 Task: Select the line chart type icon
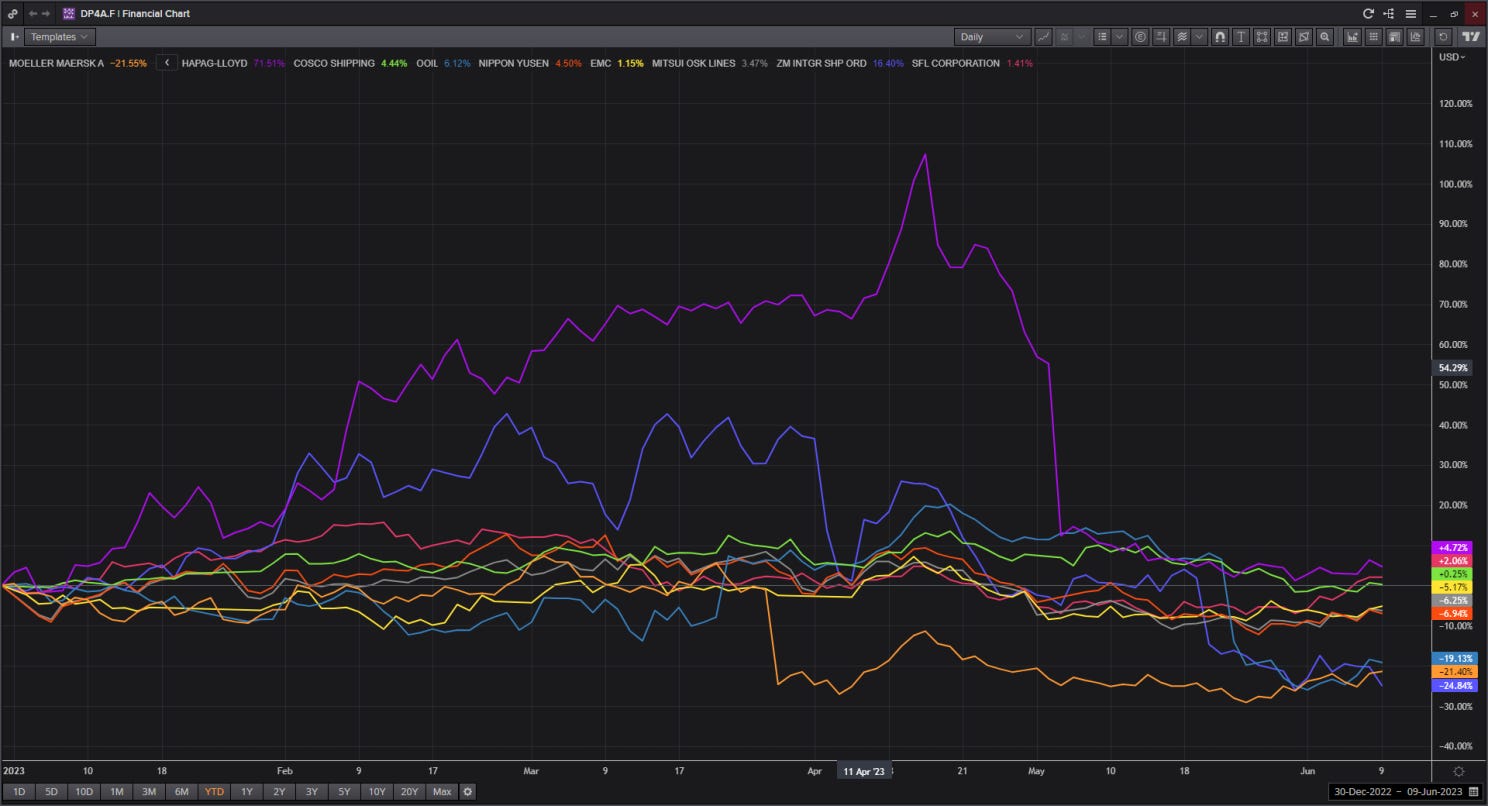1044,37
